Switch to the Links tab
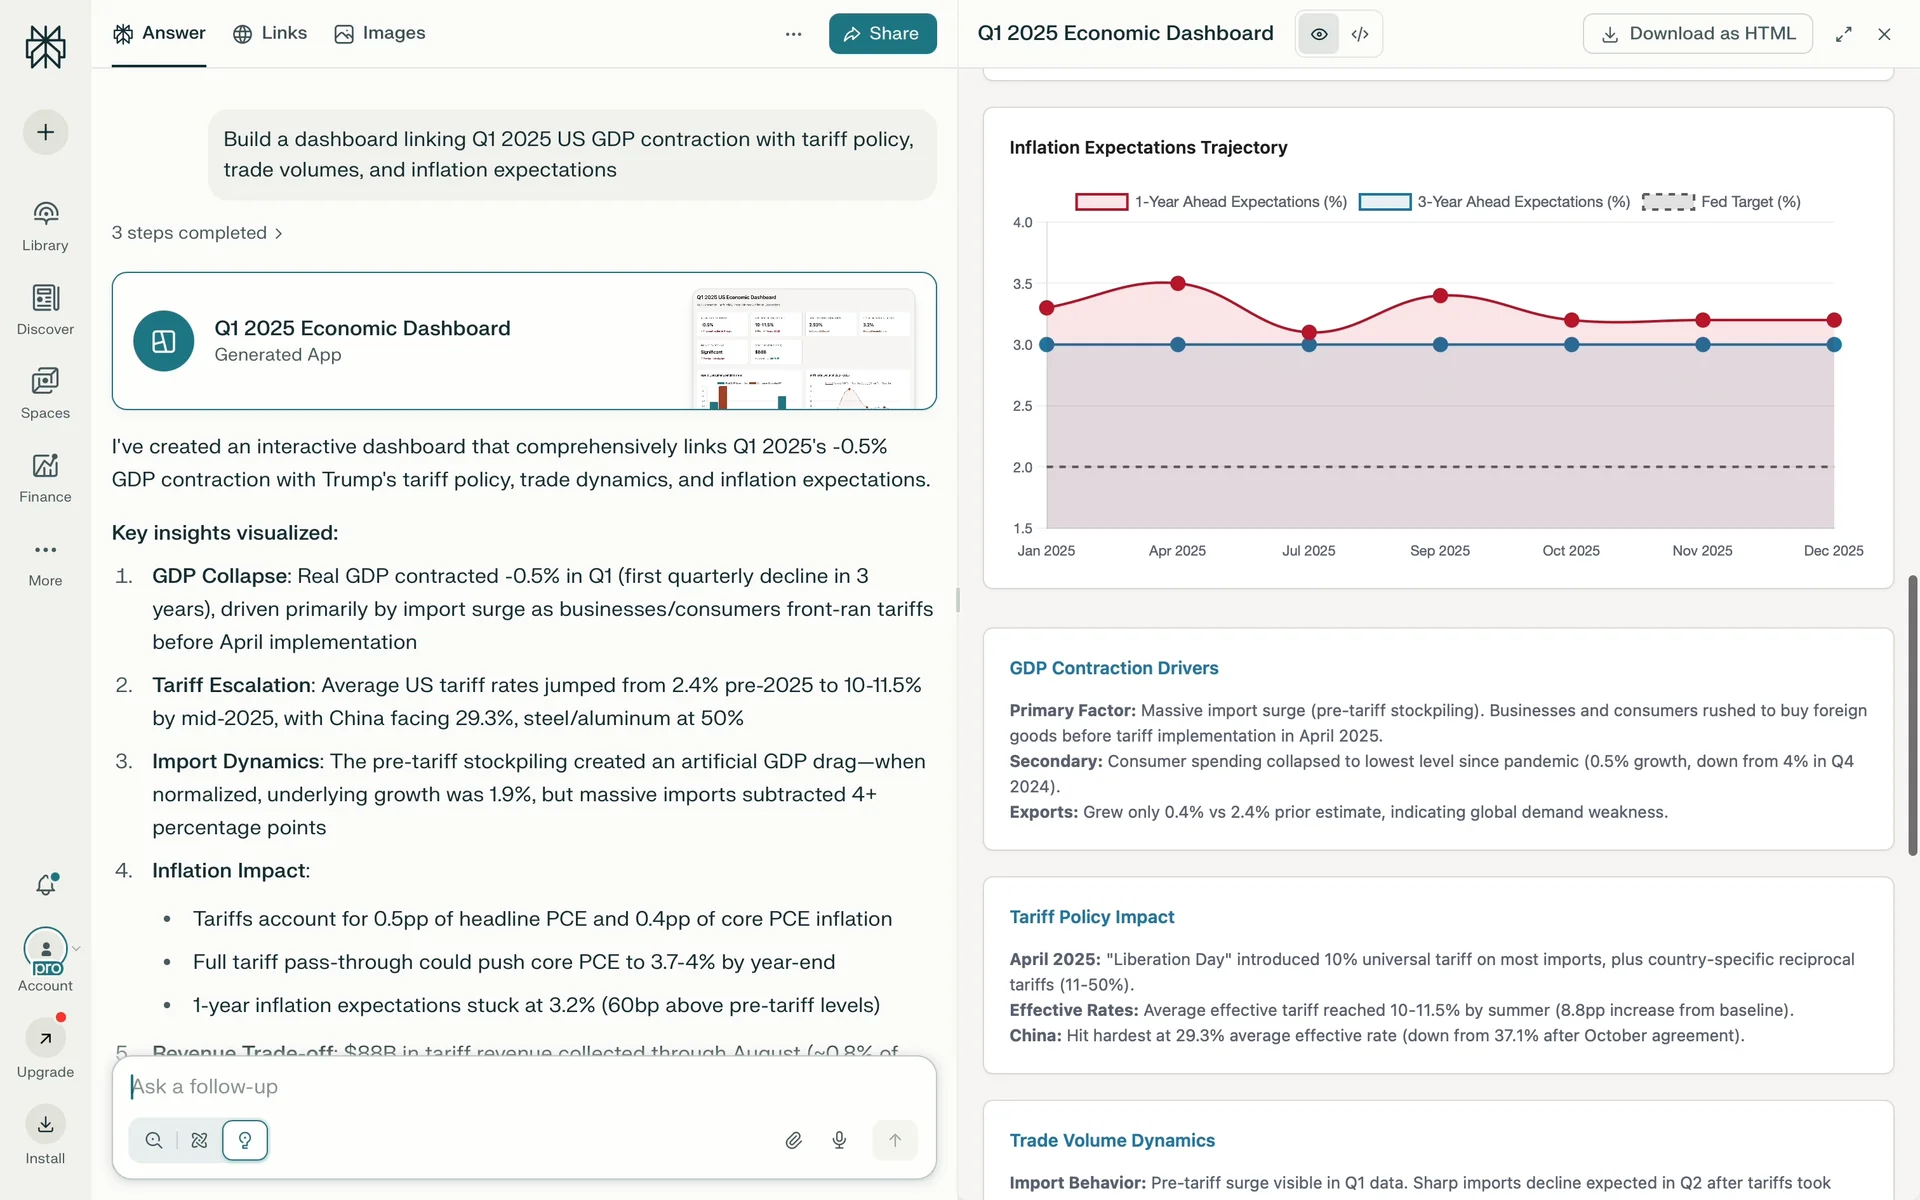This screenshot has height=1200, width=1920. (x=270, y=33)
